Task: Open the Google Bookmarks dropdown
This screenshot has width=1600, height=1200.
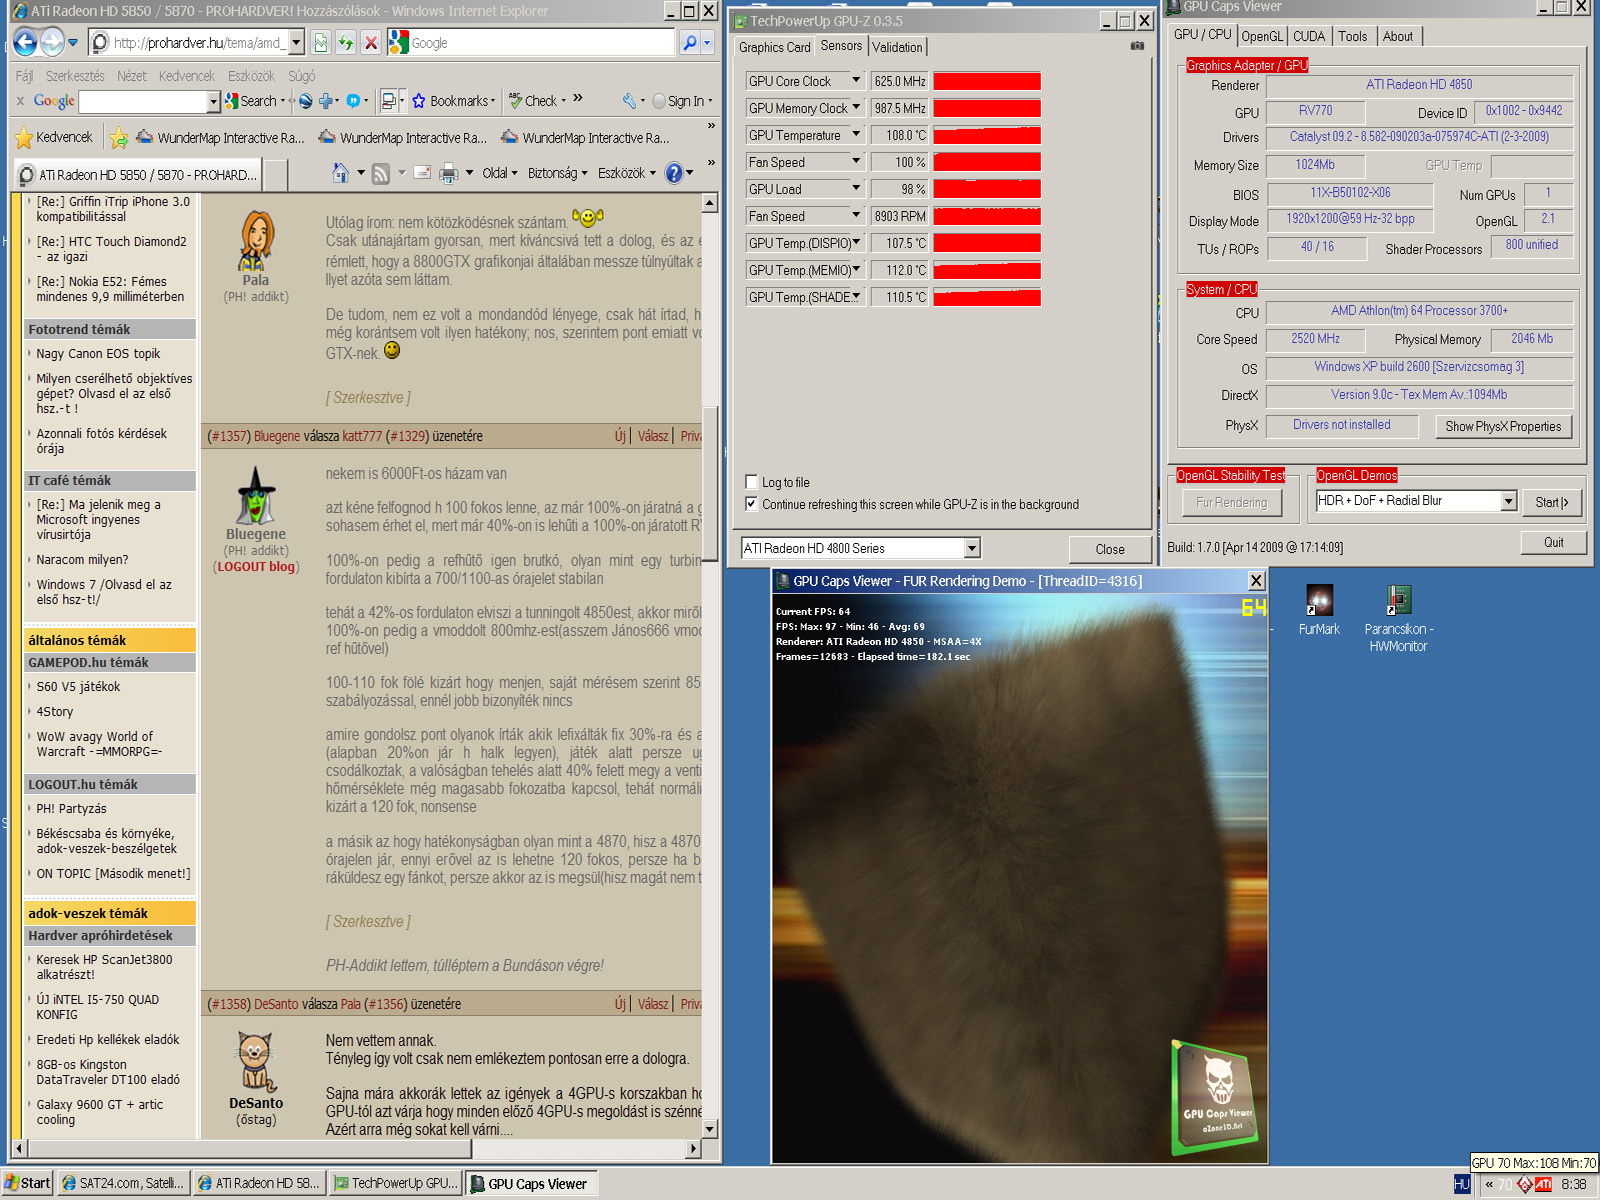Action: coord(454,101)
